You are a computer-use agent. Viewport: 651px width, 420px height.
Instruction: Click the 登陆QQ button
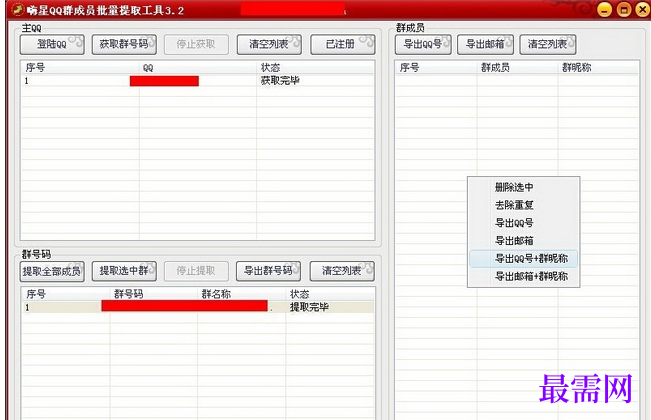(52, 44)
